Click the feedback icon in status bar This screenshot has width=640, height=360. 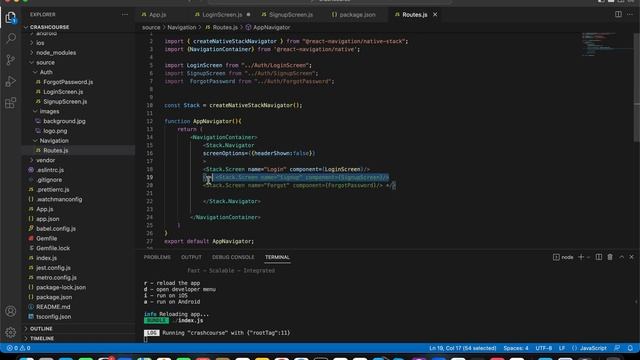617,348
